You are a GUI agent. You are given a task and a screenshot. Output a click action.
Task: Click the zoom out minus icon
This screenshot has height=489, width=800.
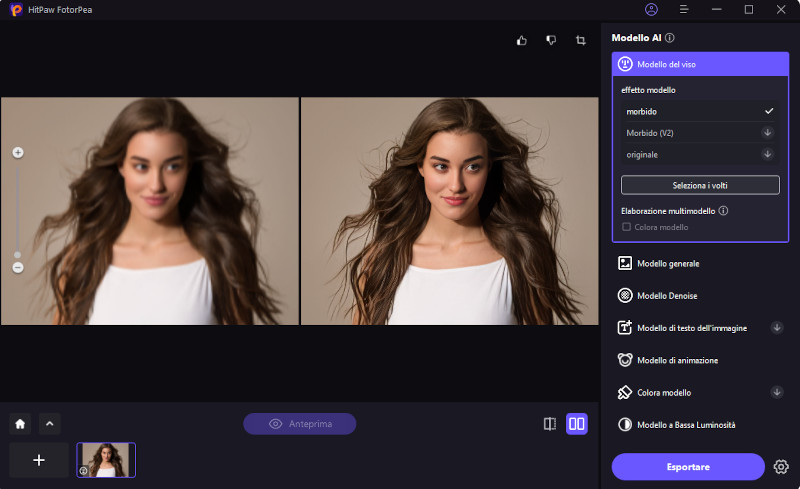click(18, 267)
